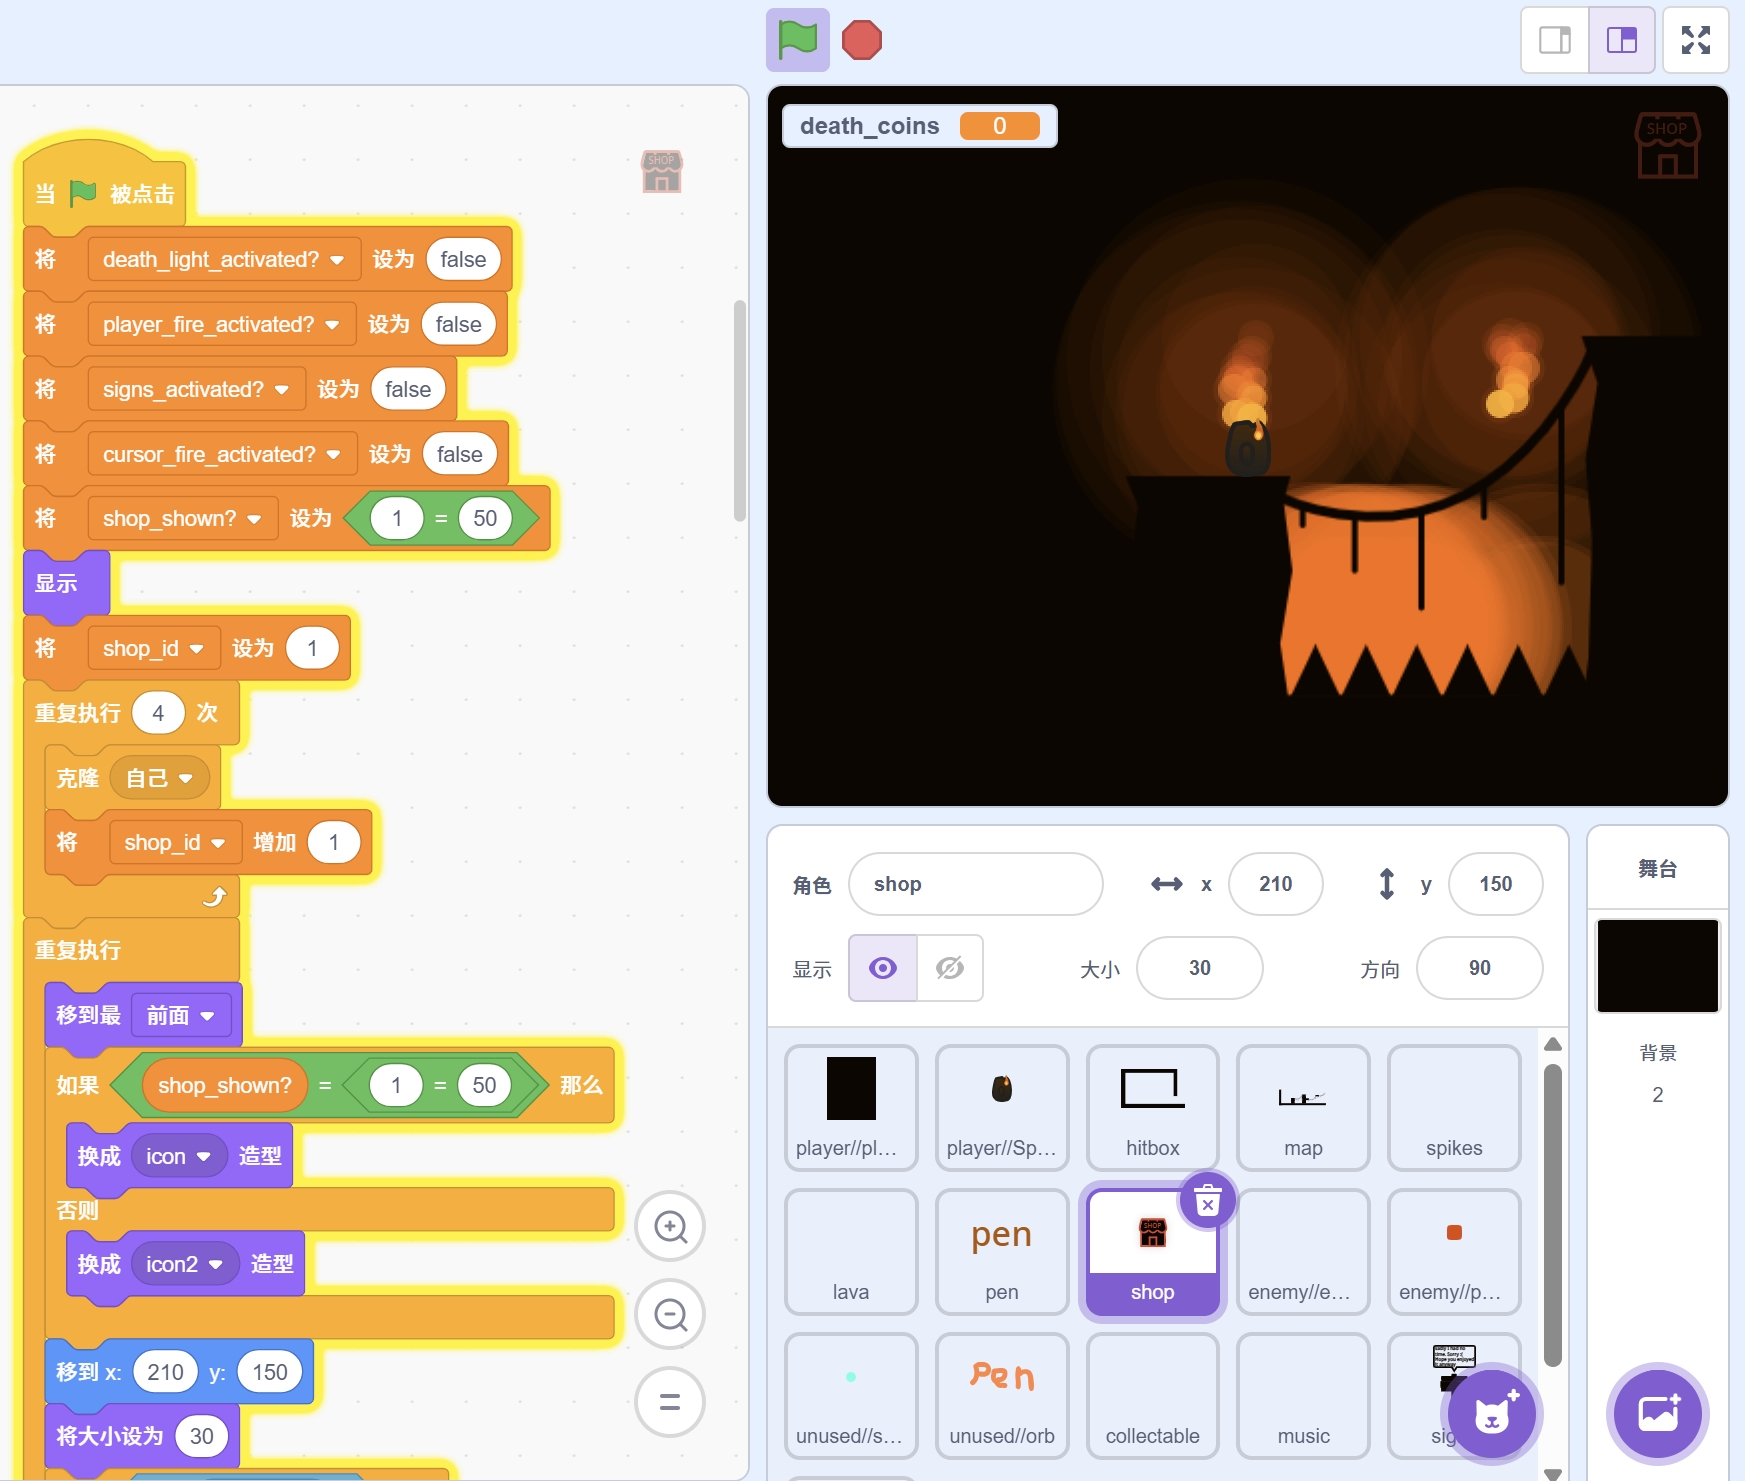Click the green flag to run project

797,40
